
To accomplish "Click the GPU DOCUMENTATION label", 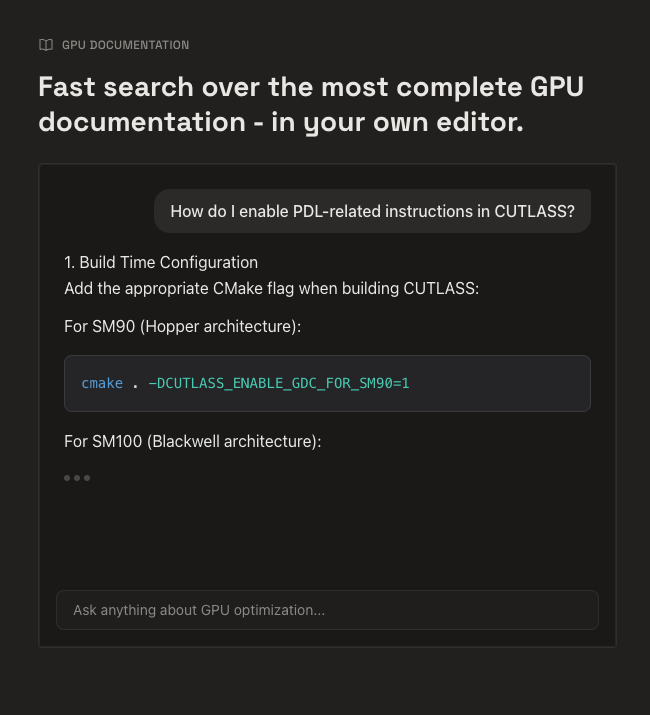I will [x=125, y=45].
